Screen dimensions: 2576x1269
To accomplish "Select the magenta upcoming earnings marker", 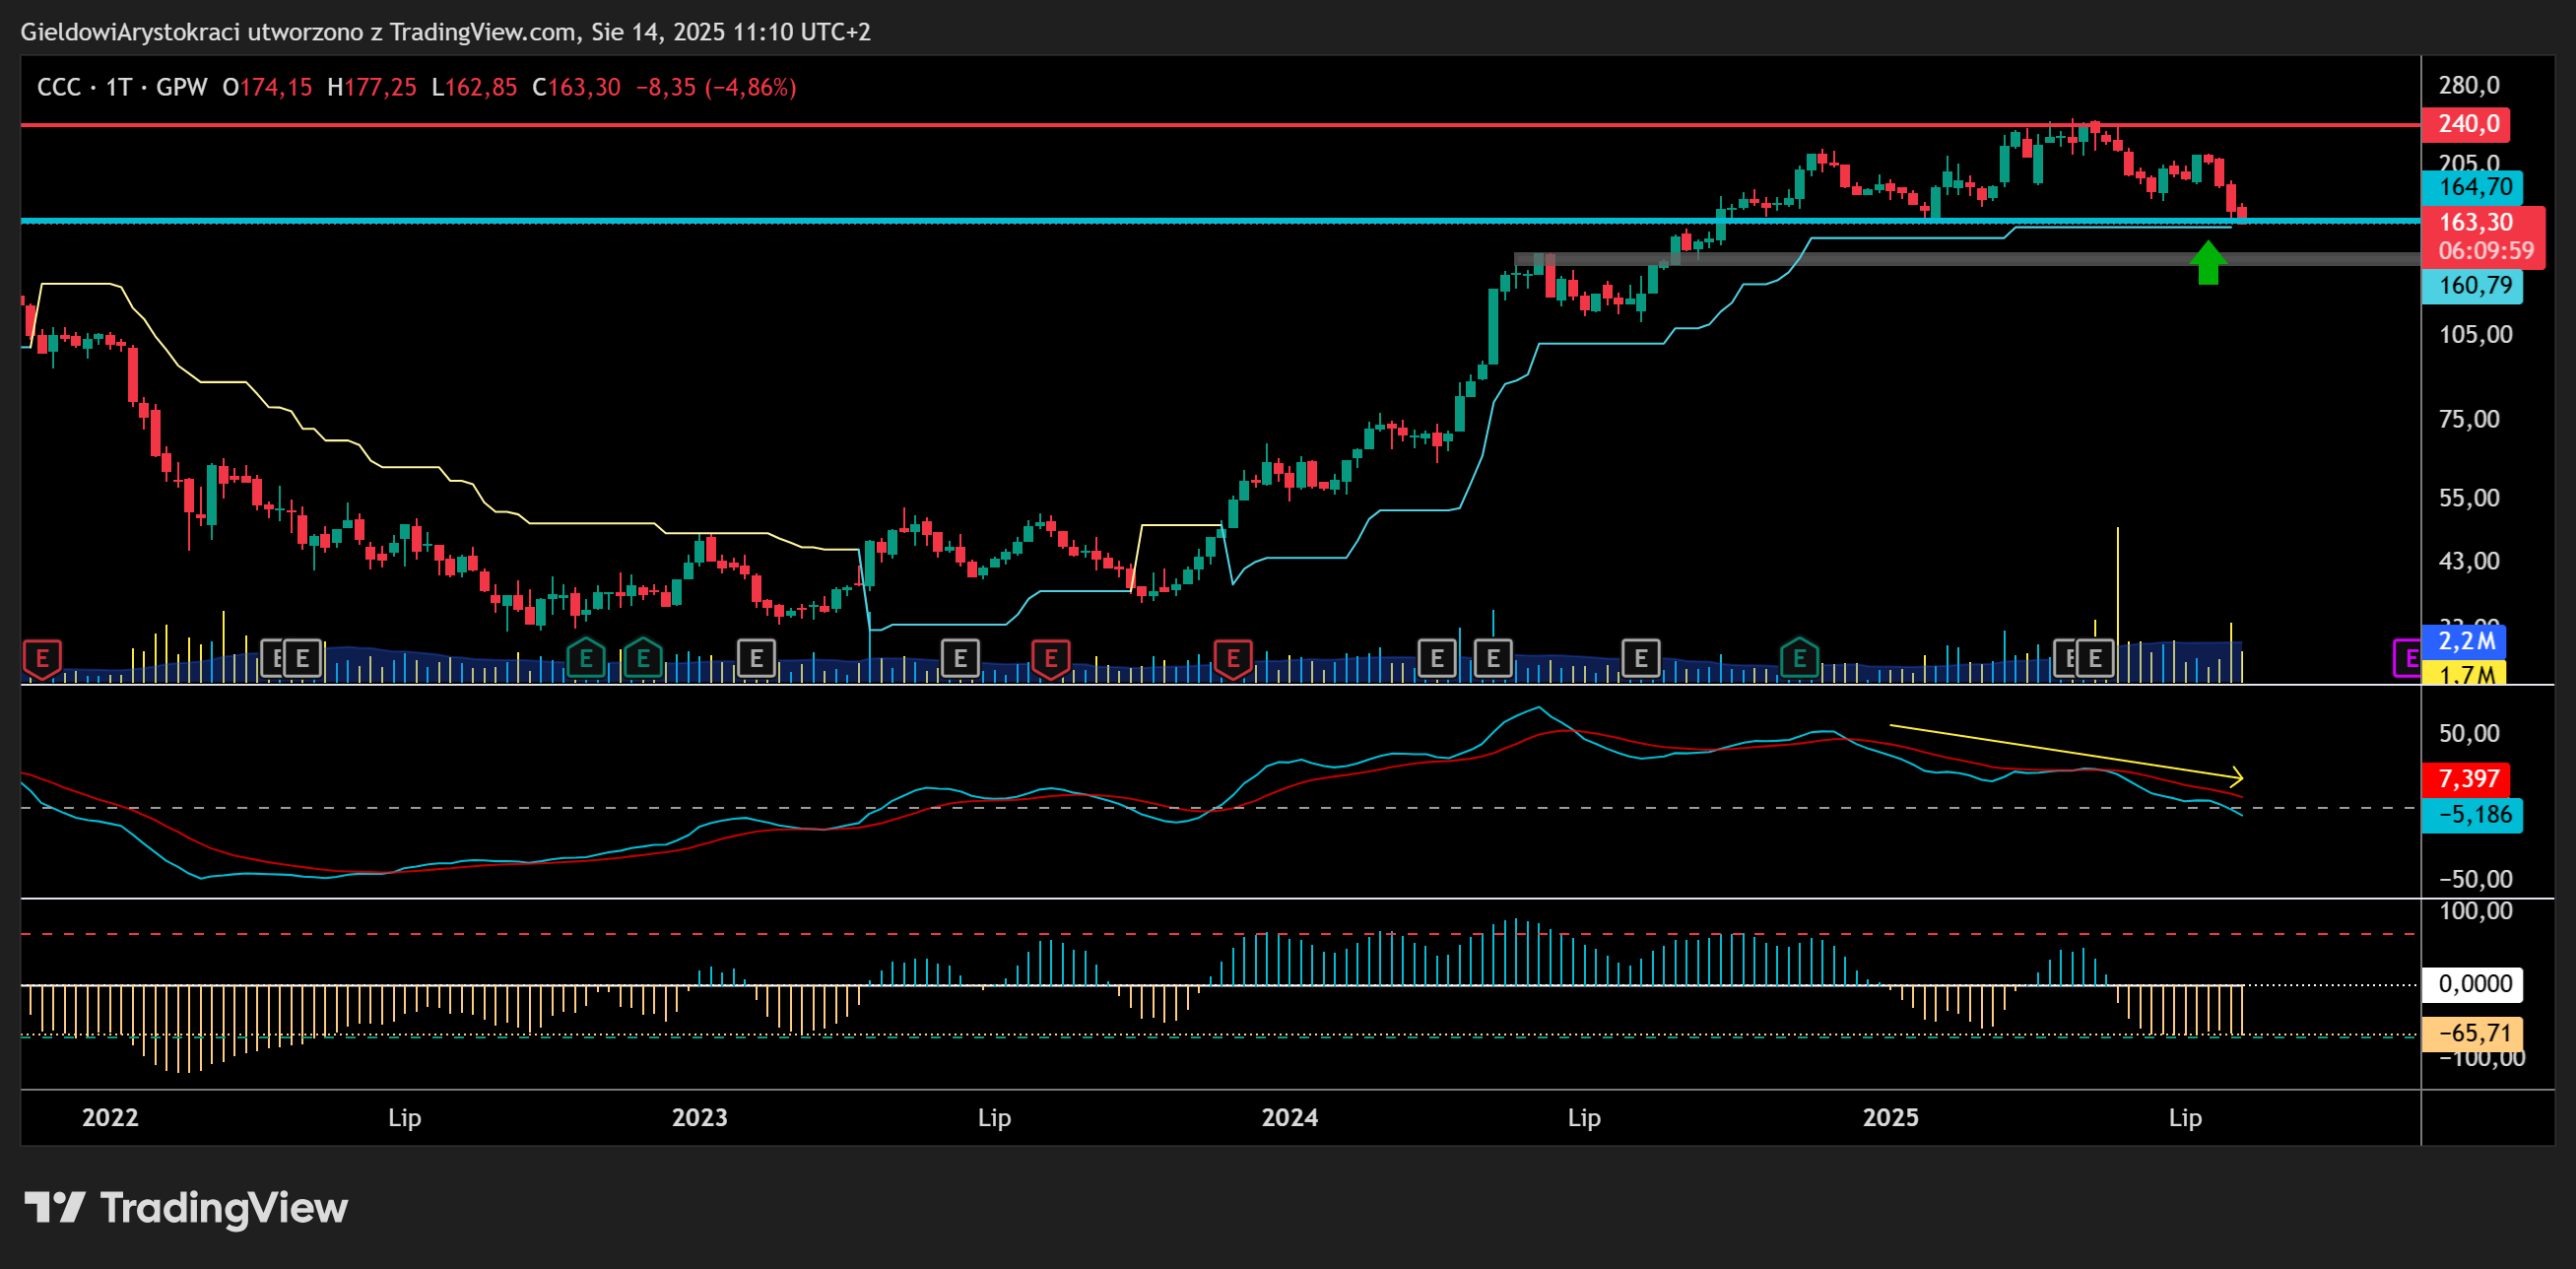I will point(2407,659).
